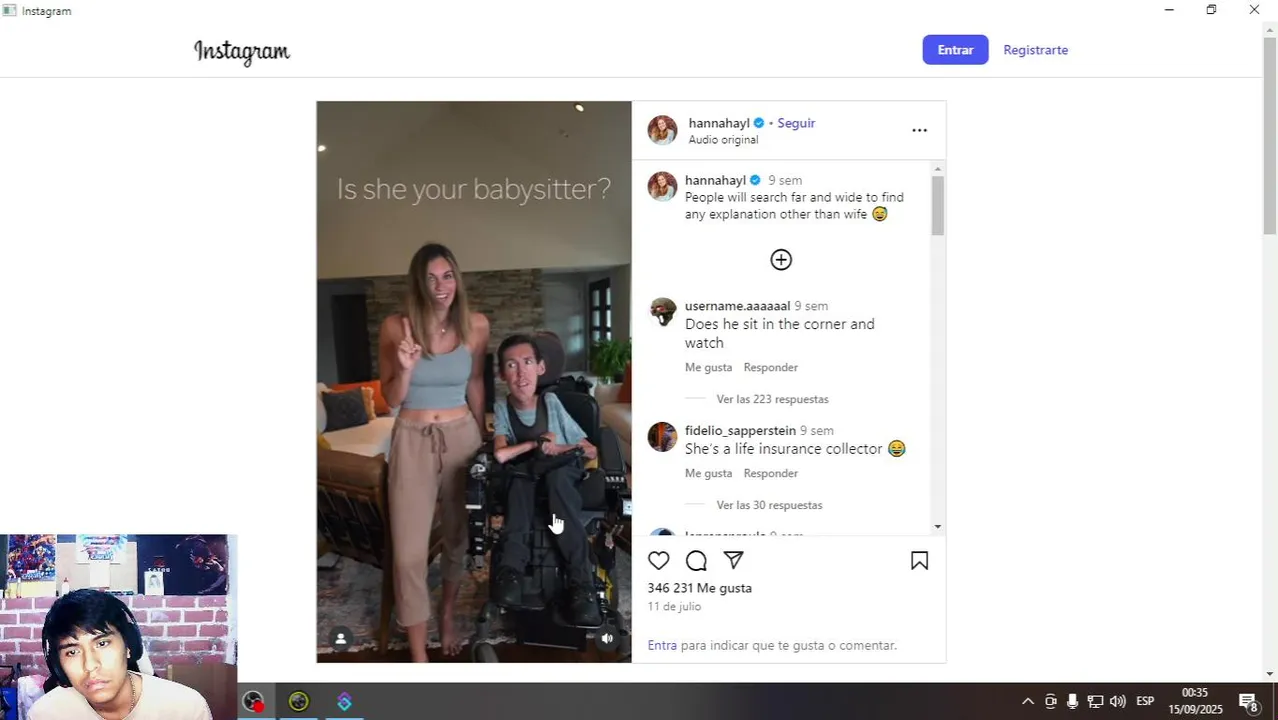Open the three-dot more options menu
This screenshot has height=720, width=1278.
(919, 130)
